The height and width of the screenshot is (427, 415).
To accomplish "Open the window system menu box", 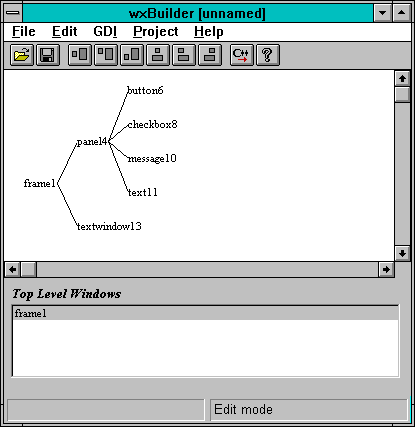I will click(x=13, y=13).
